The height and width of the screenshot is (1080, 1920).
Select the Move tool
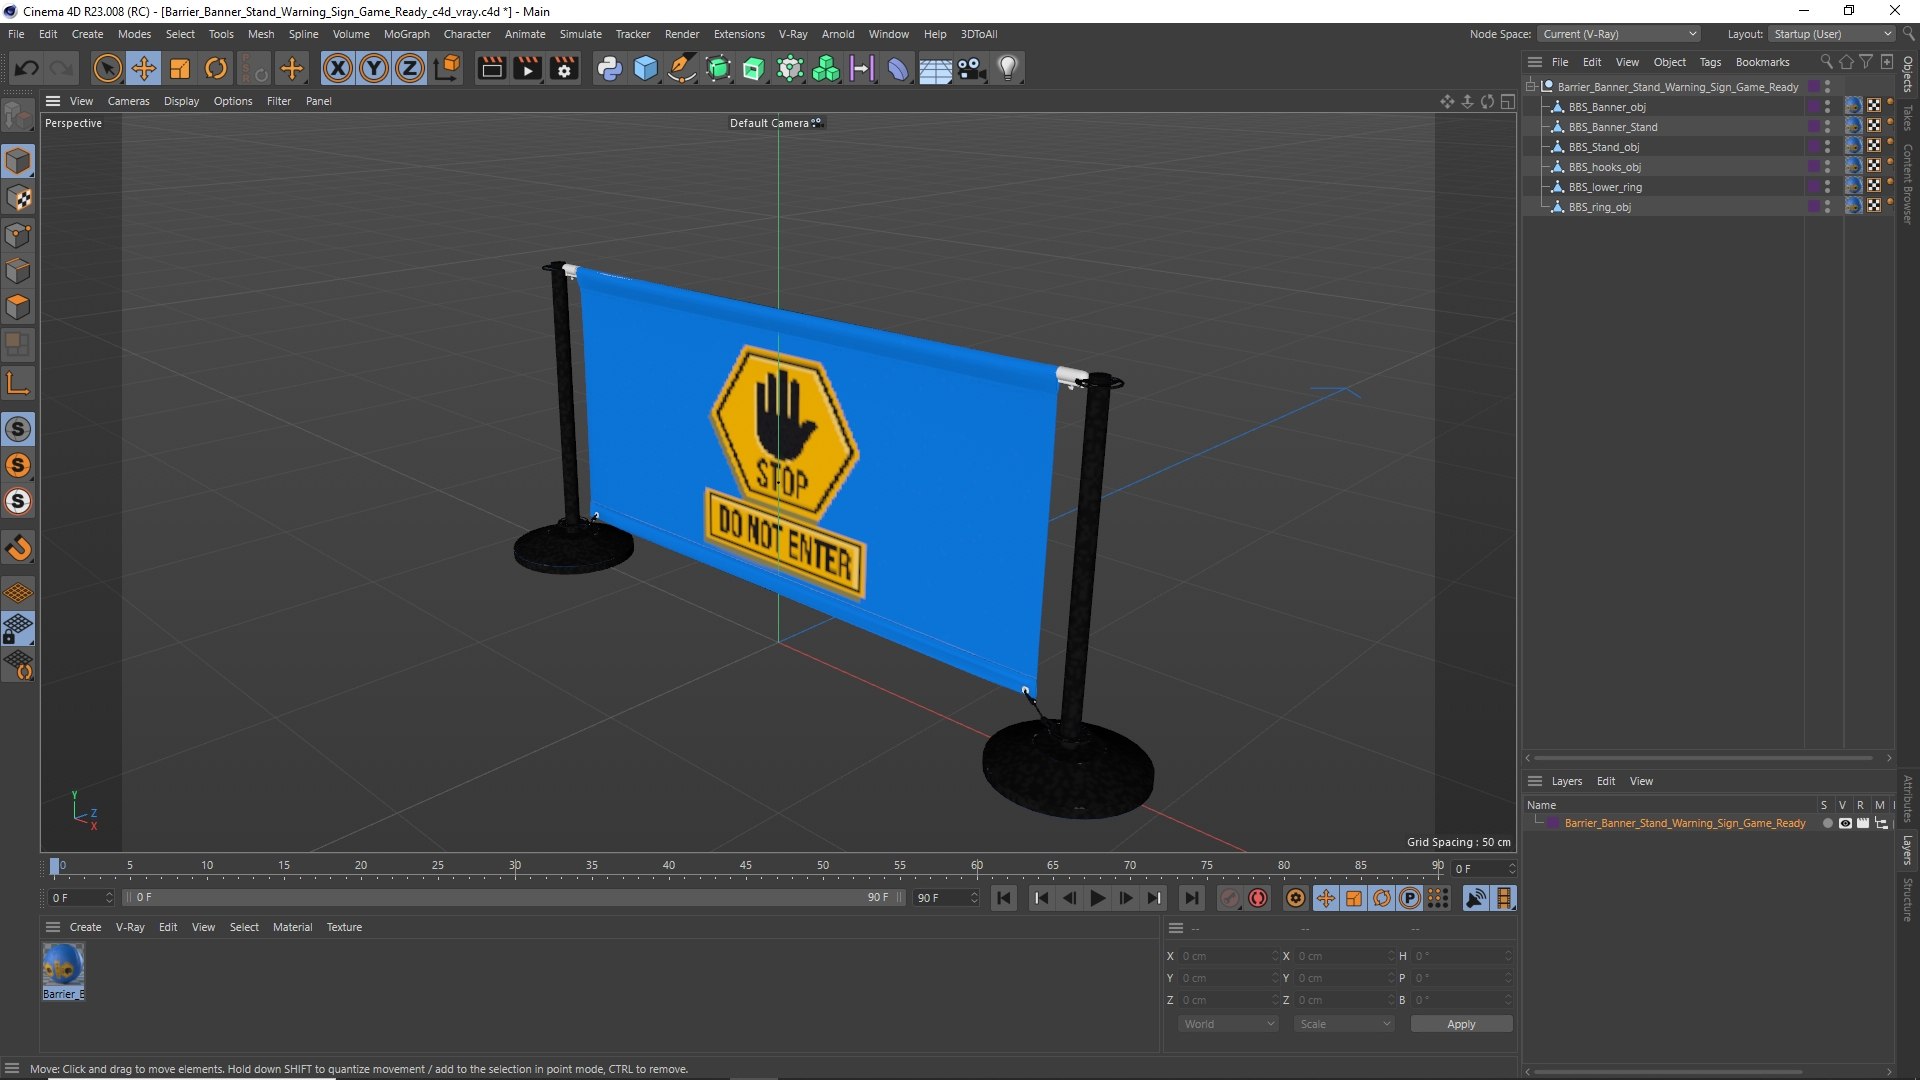(144, 68)
